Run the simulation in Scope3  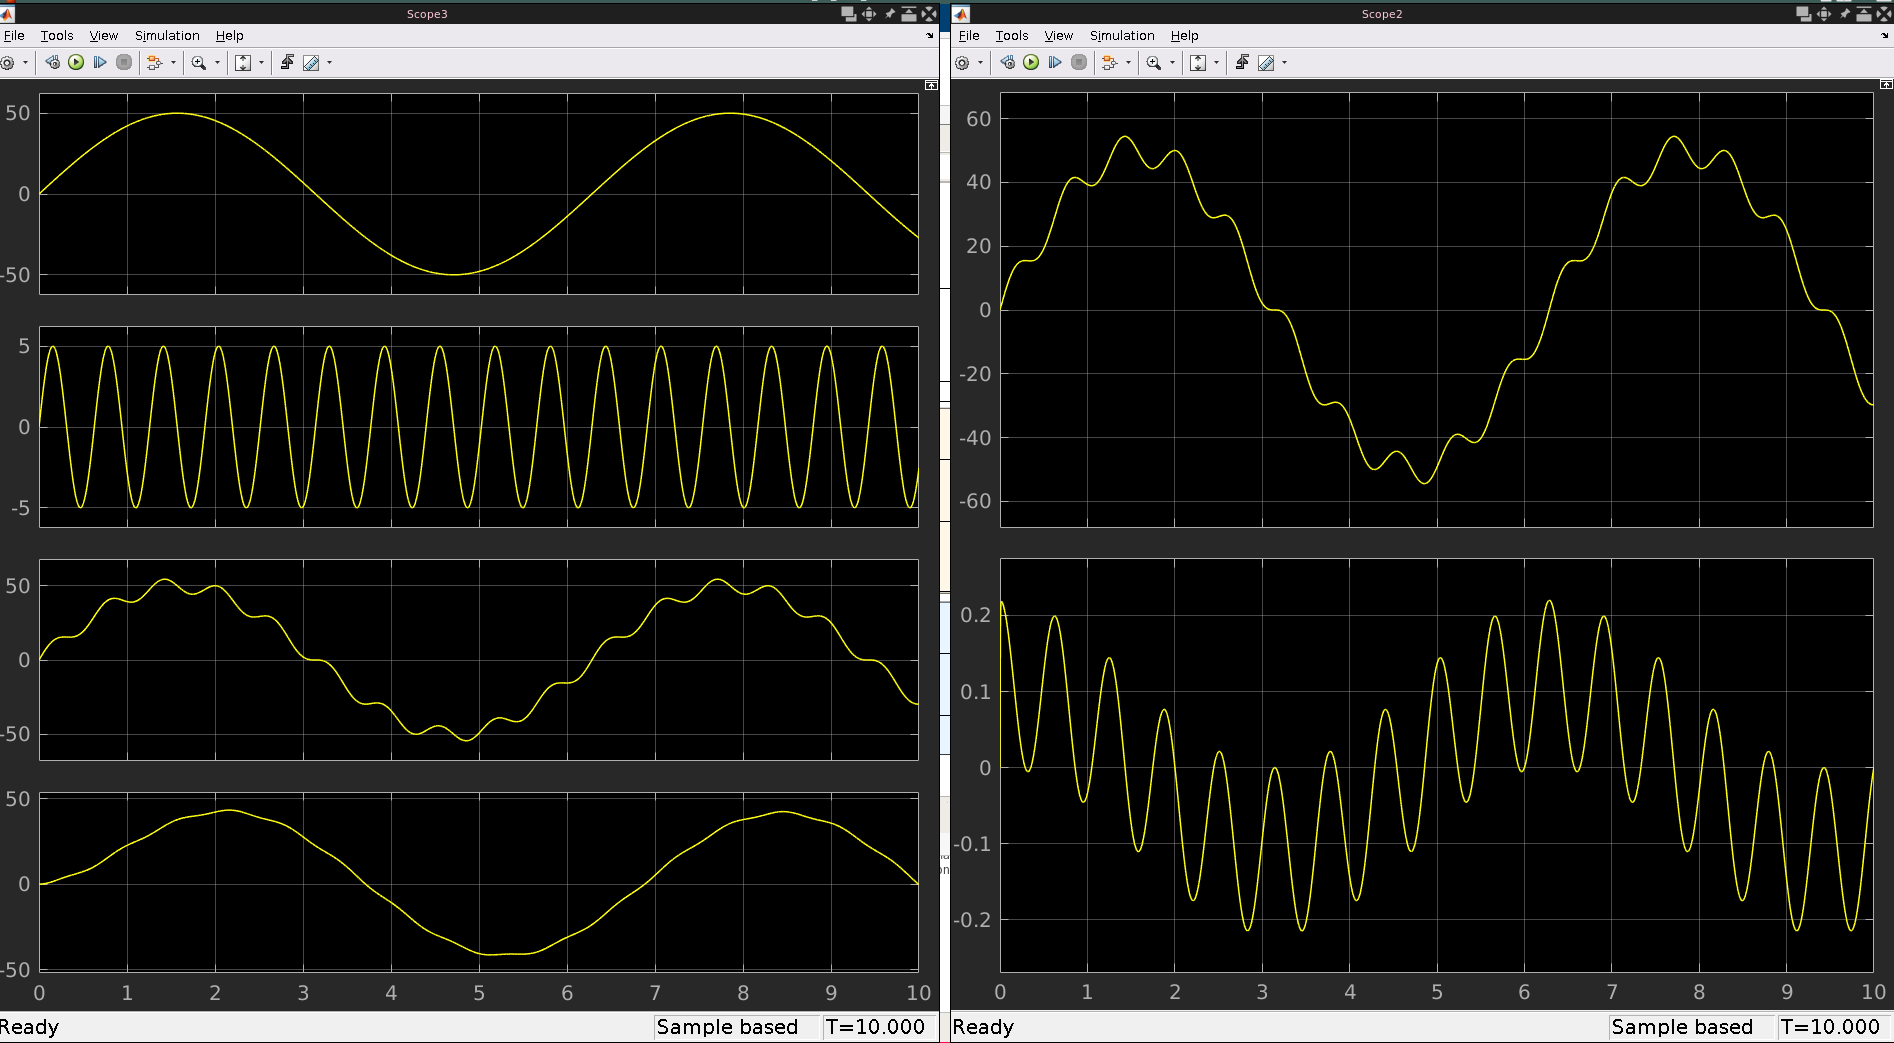(x=76, y=62)
